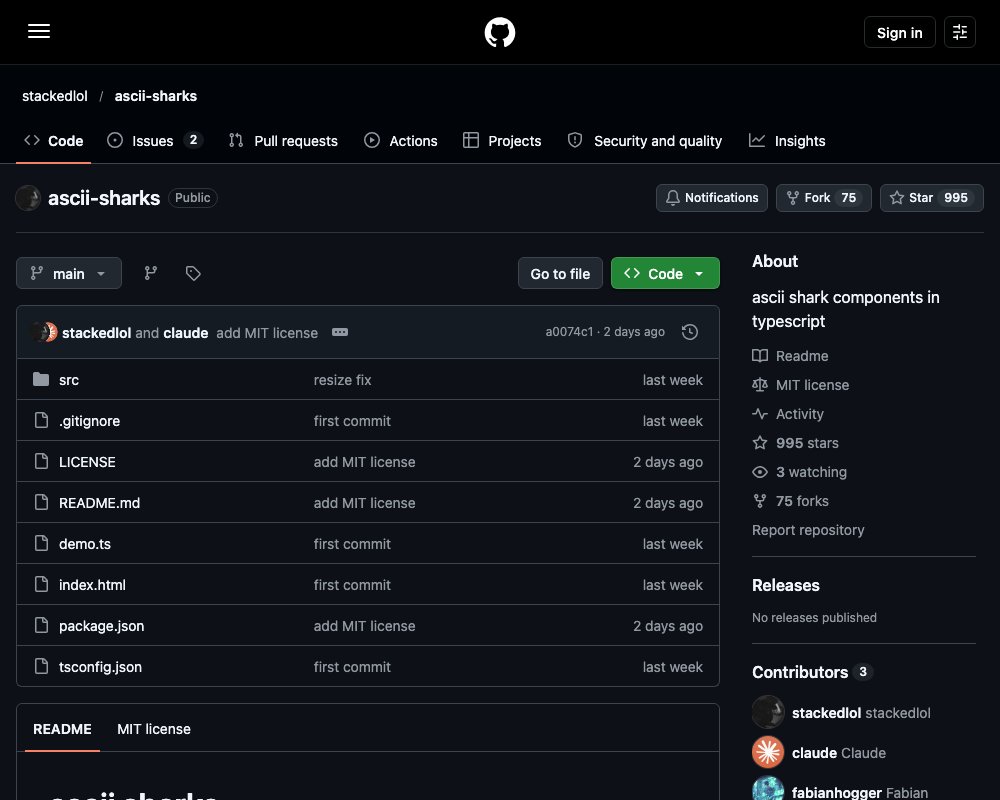The image size is (1000, 800).
Task: Open tsconfig.json file
Action: (x=100, y=667)
